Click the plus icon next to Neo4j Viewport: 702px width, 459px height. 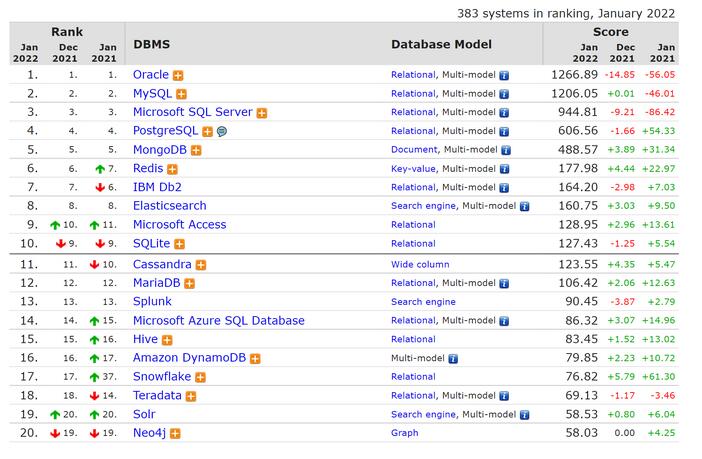tap(176, 434)
